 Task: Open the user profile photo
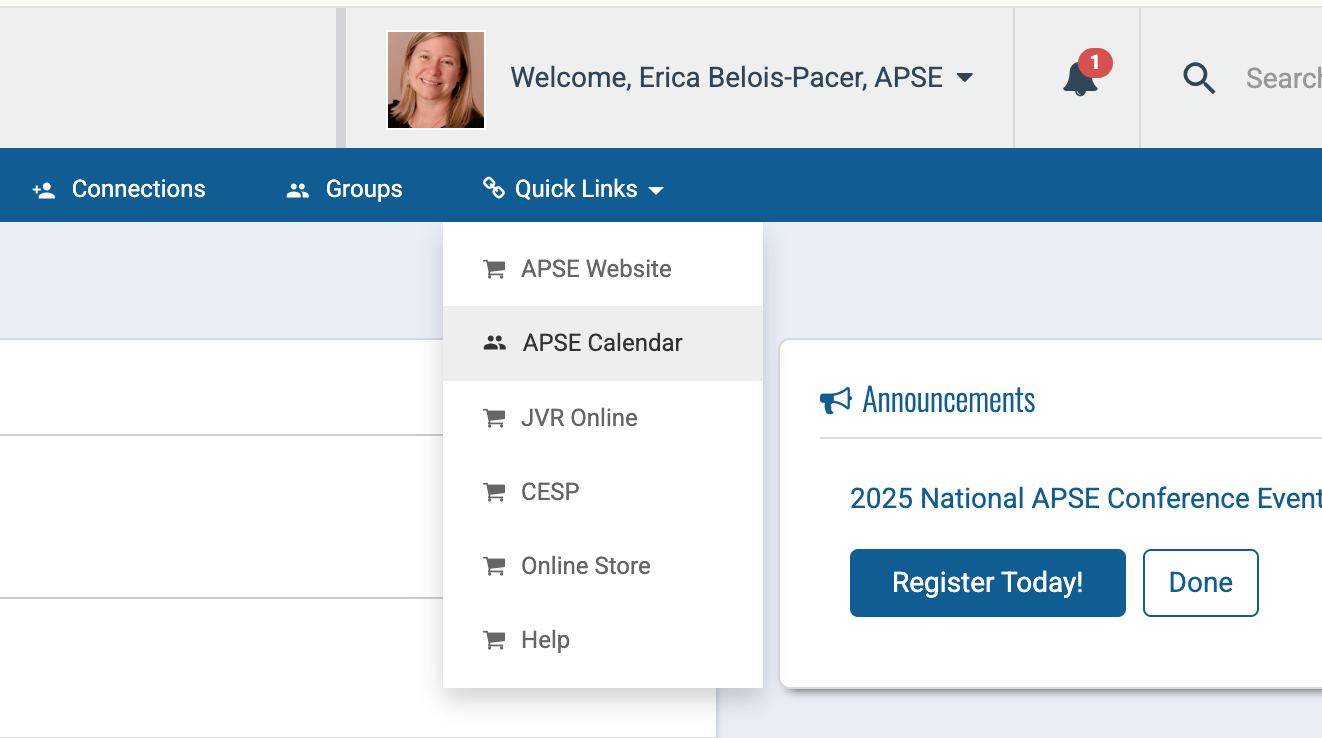pyautogui.click(x=436, y=80)
